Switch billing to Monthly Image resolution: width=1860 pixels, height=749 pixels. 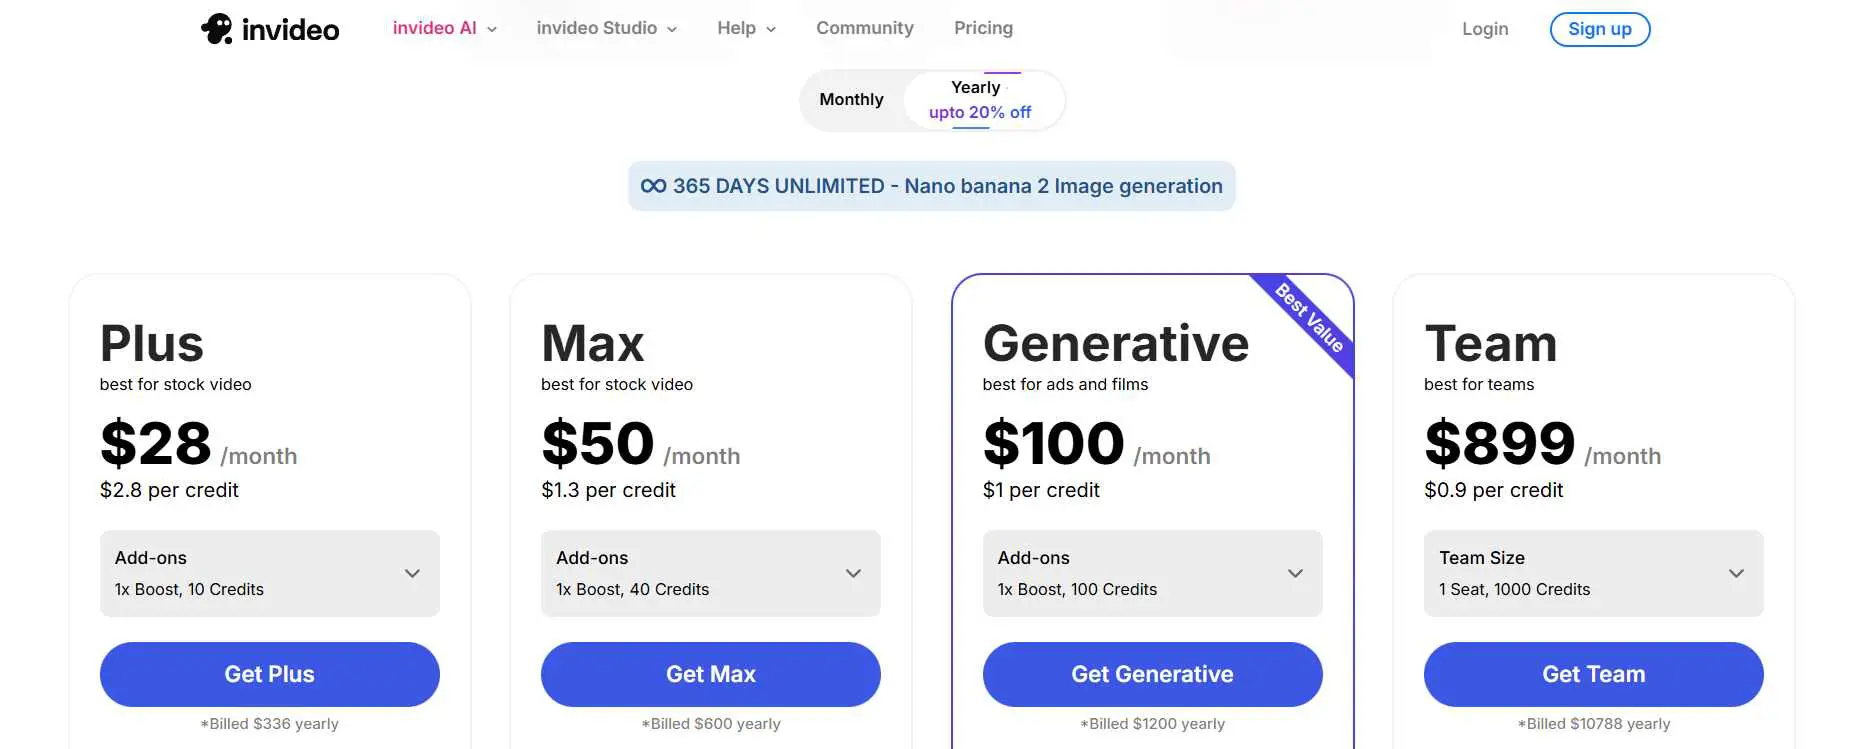pyautogui.click(x=851, y=99)
